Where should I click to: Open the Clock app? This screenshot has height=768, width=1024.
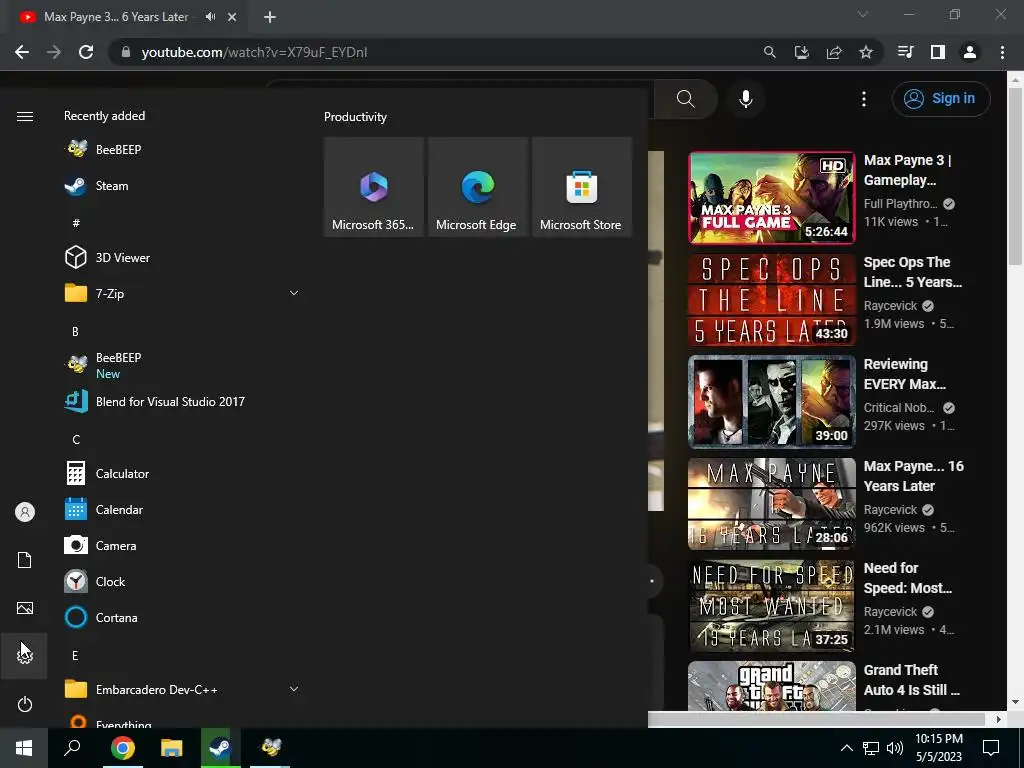pyautogui.click(x=183, y=581)
